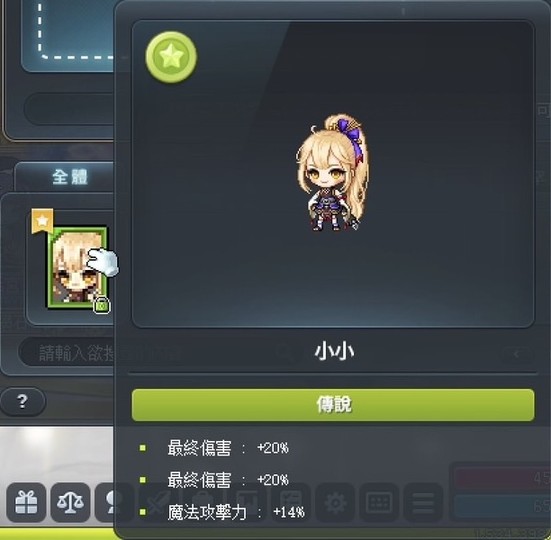
Task: Click the green star rank badge
Action: pyautogui.click(x=171, y=57)
